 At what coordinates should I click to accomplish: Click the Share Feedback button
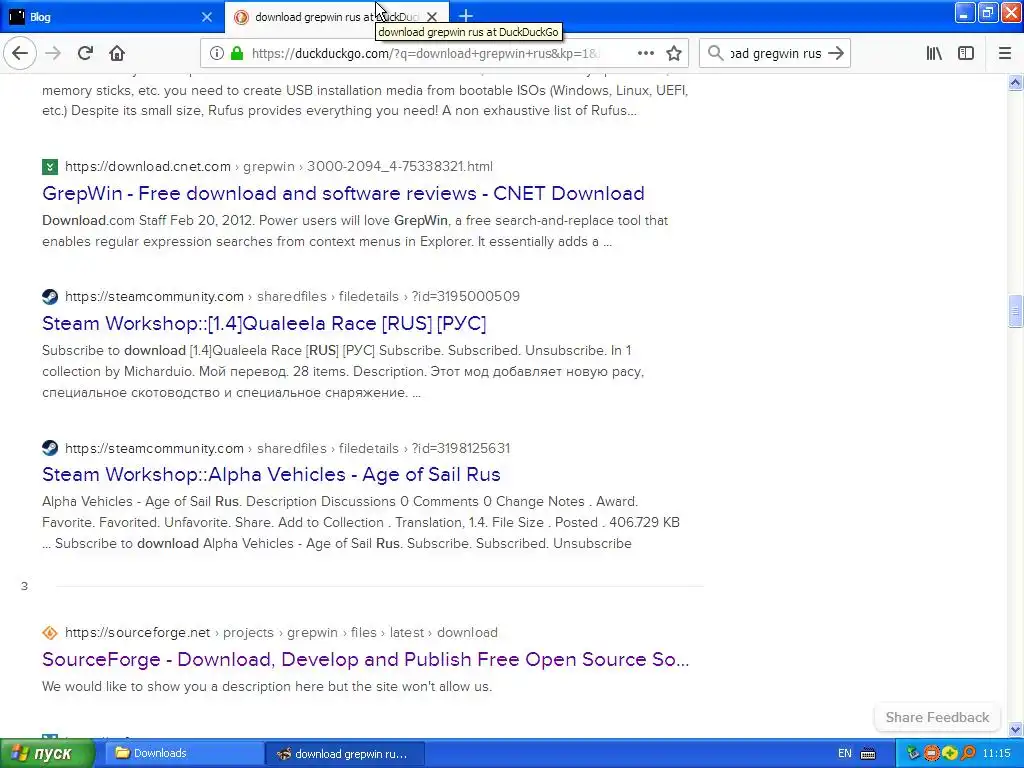937,717
